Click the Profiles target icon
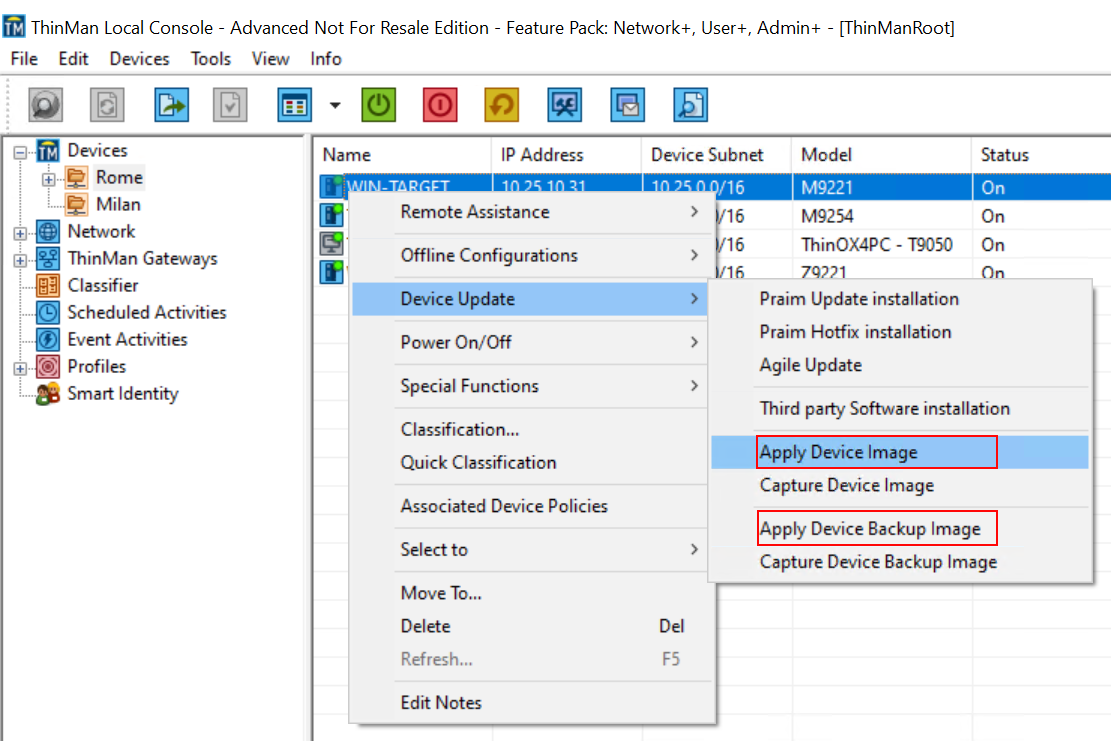The image size is (1111, 741). (48, 366)
